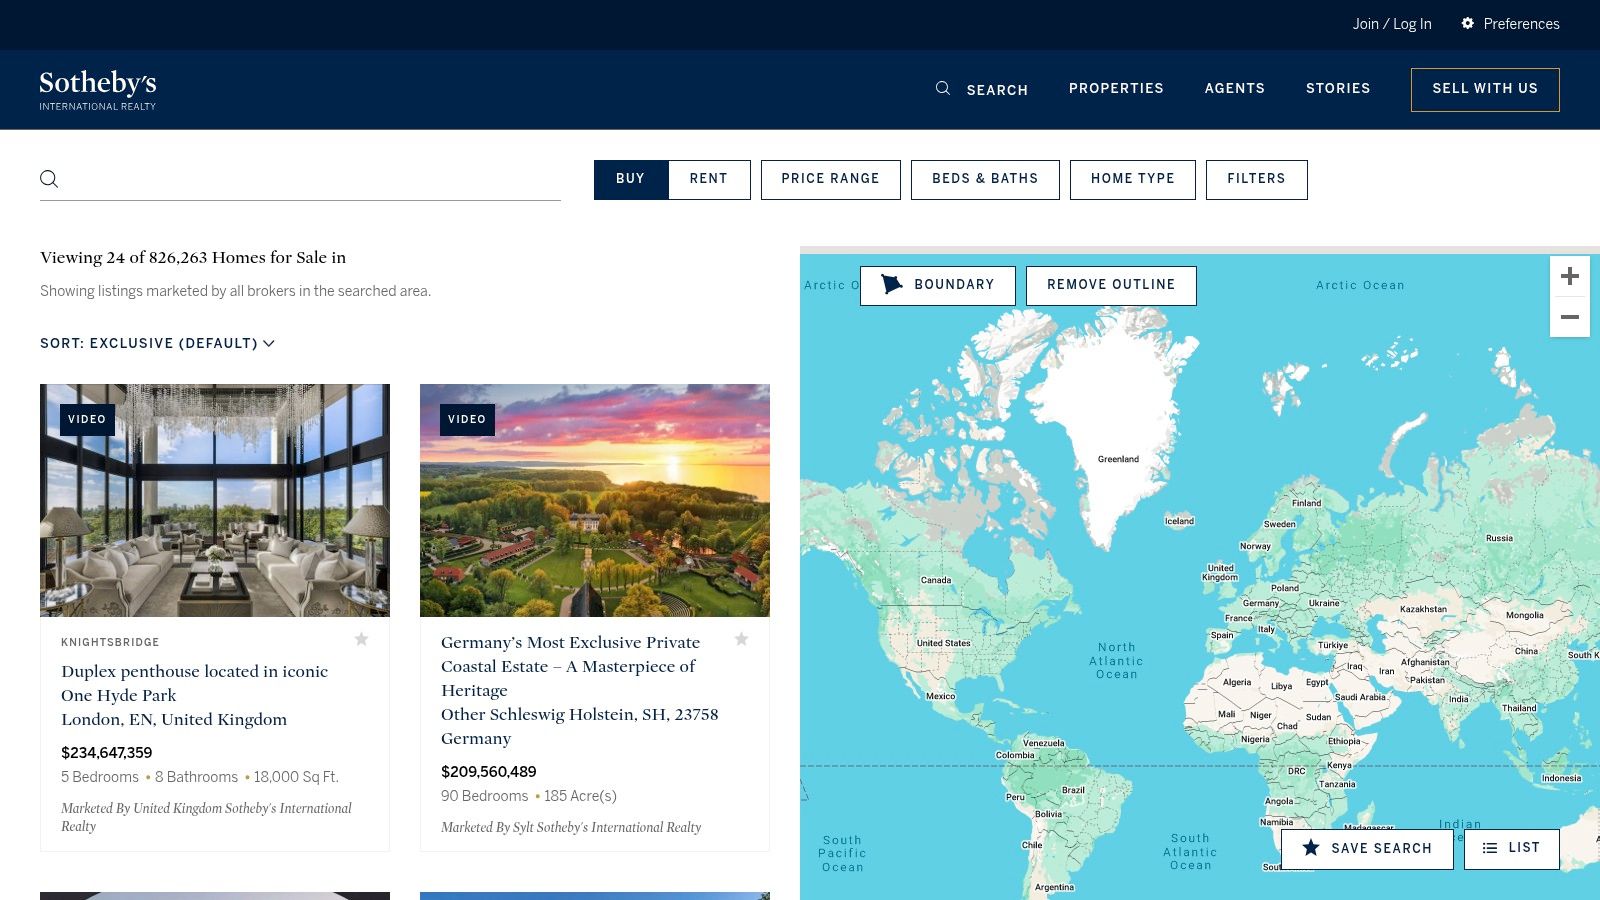Click '90 Bedrooms' text on estate listing
Viewport: 1600px width, 900px height.
point(484,796)
